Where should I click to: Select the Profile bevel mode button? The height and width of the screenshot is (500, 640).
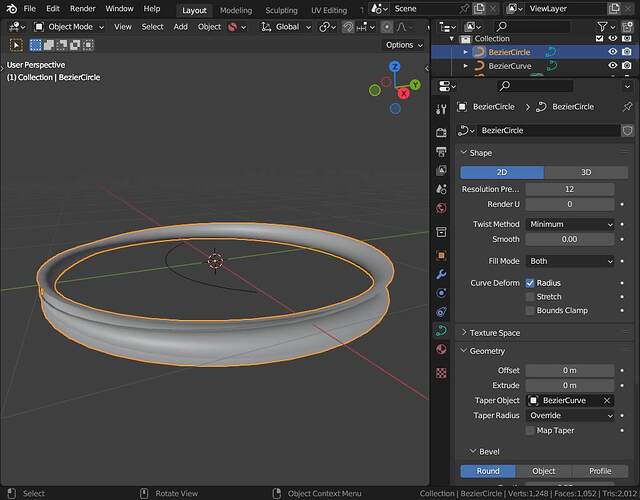point(600,471)
